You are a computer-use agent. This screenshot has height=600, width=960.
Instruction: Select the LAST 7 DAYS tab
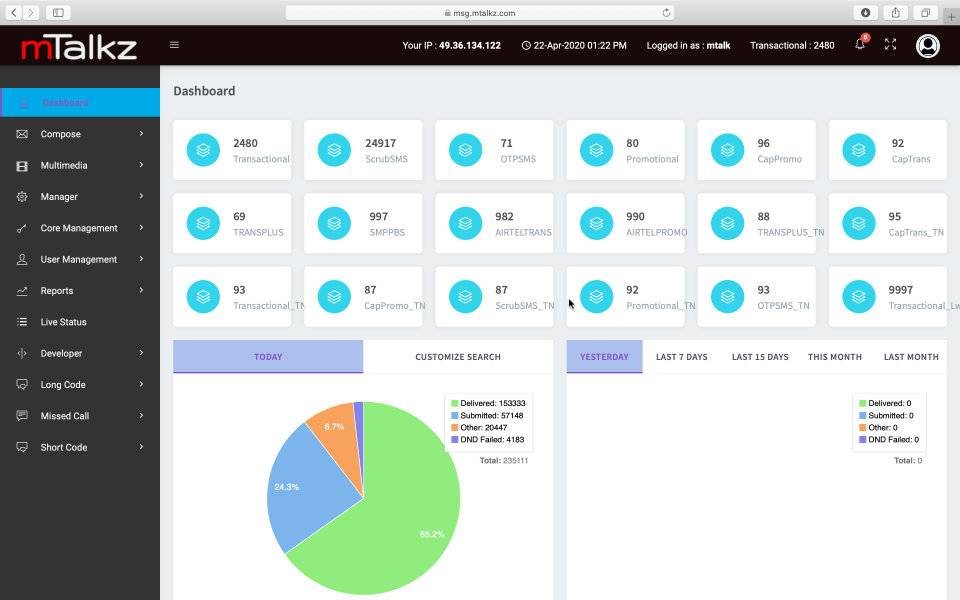click(681, 356)
